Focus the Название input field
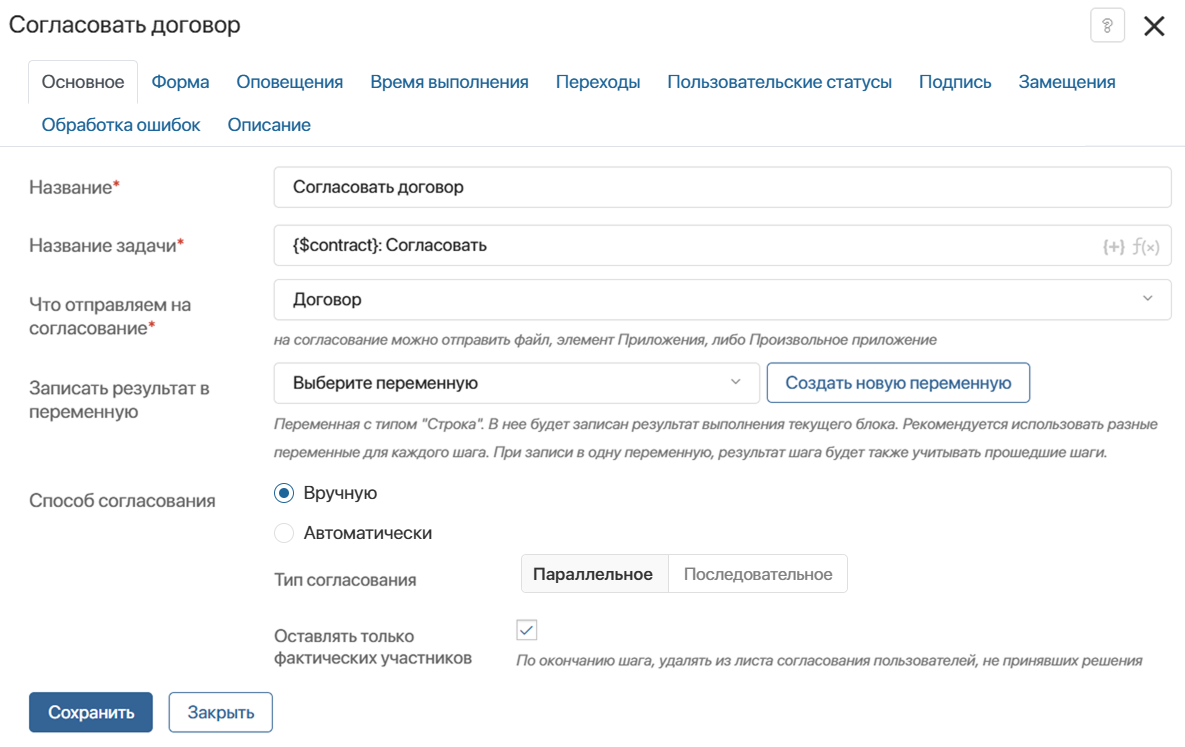This screenshot has height=747, width=1185. click(722, 188)
